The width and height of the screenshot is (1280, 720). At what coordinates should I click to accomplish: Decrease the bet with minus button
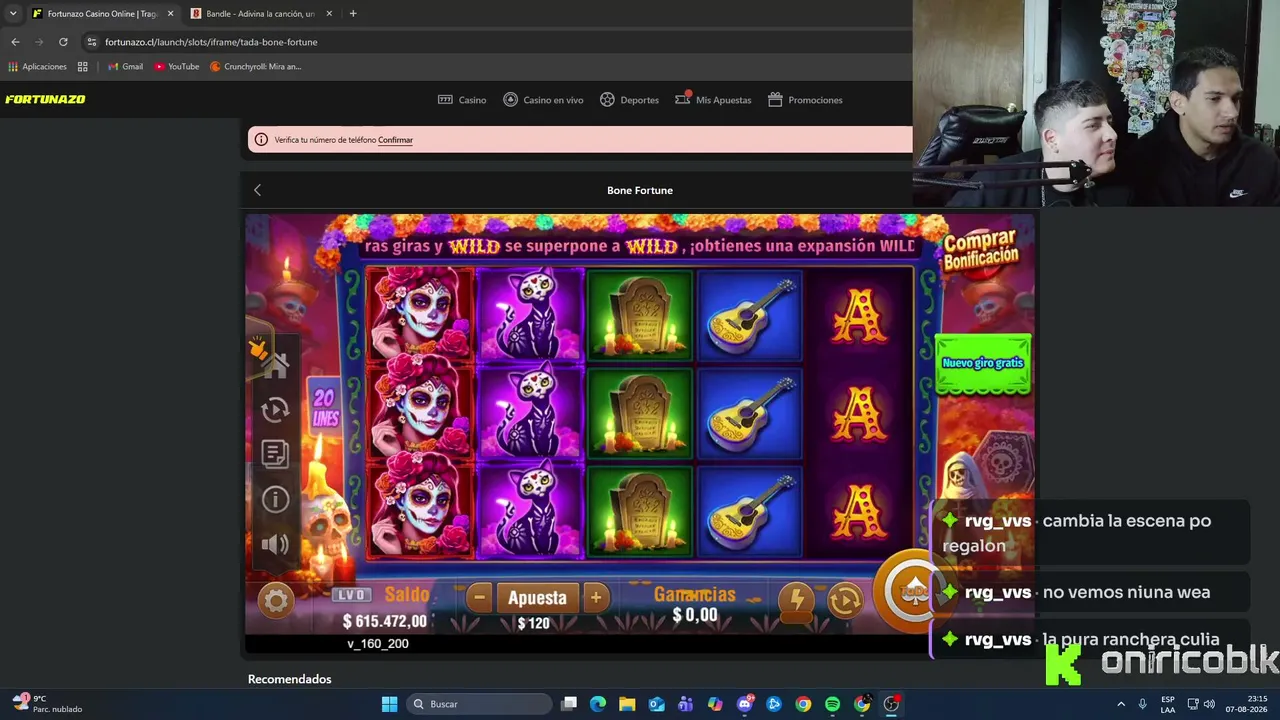click(x=480, y=598)
